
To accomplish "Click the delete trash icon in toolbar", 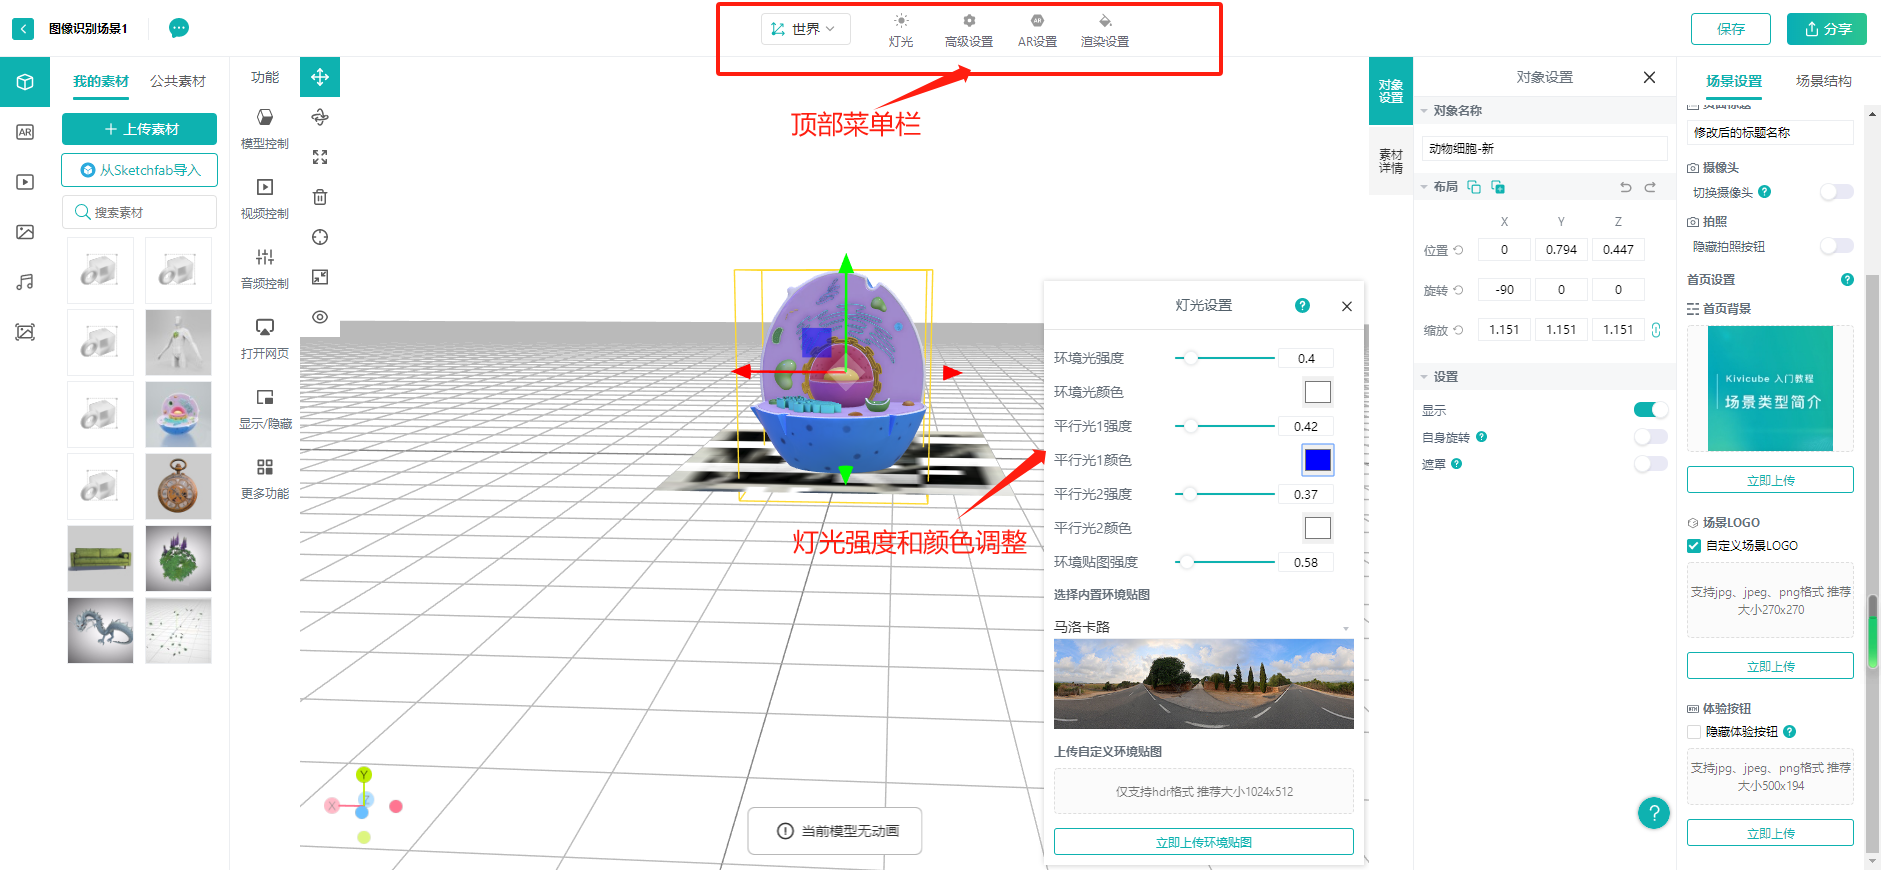I will 320,197.
